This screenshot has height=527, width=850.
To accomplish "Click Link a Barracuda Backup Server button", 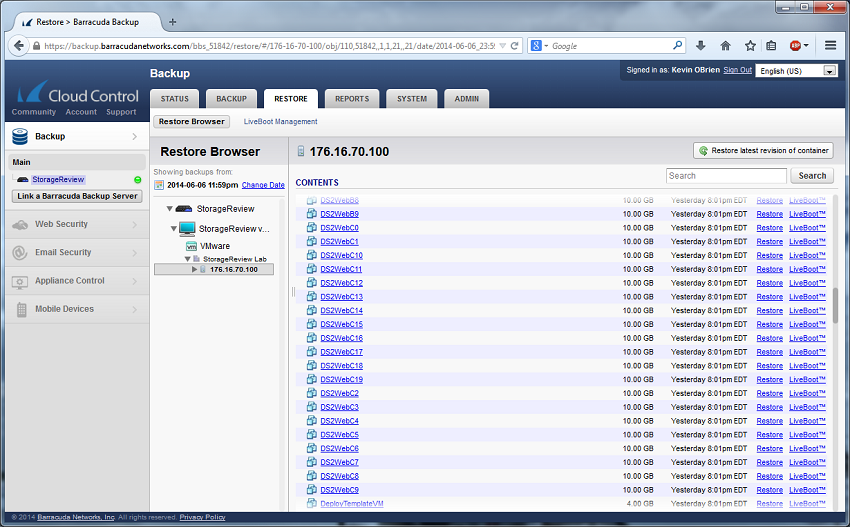I will pyautogui.click(x=77, y=196).
